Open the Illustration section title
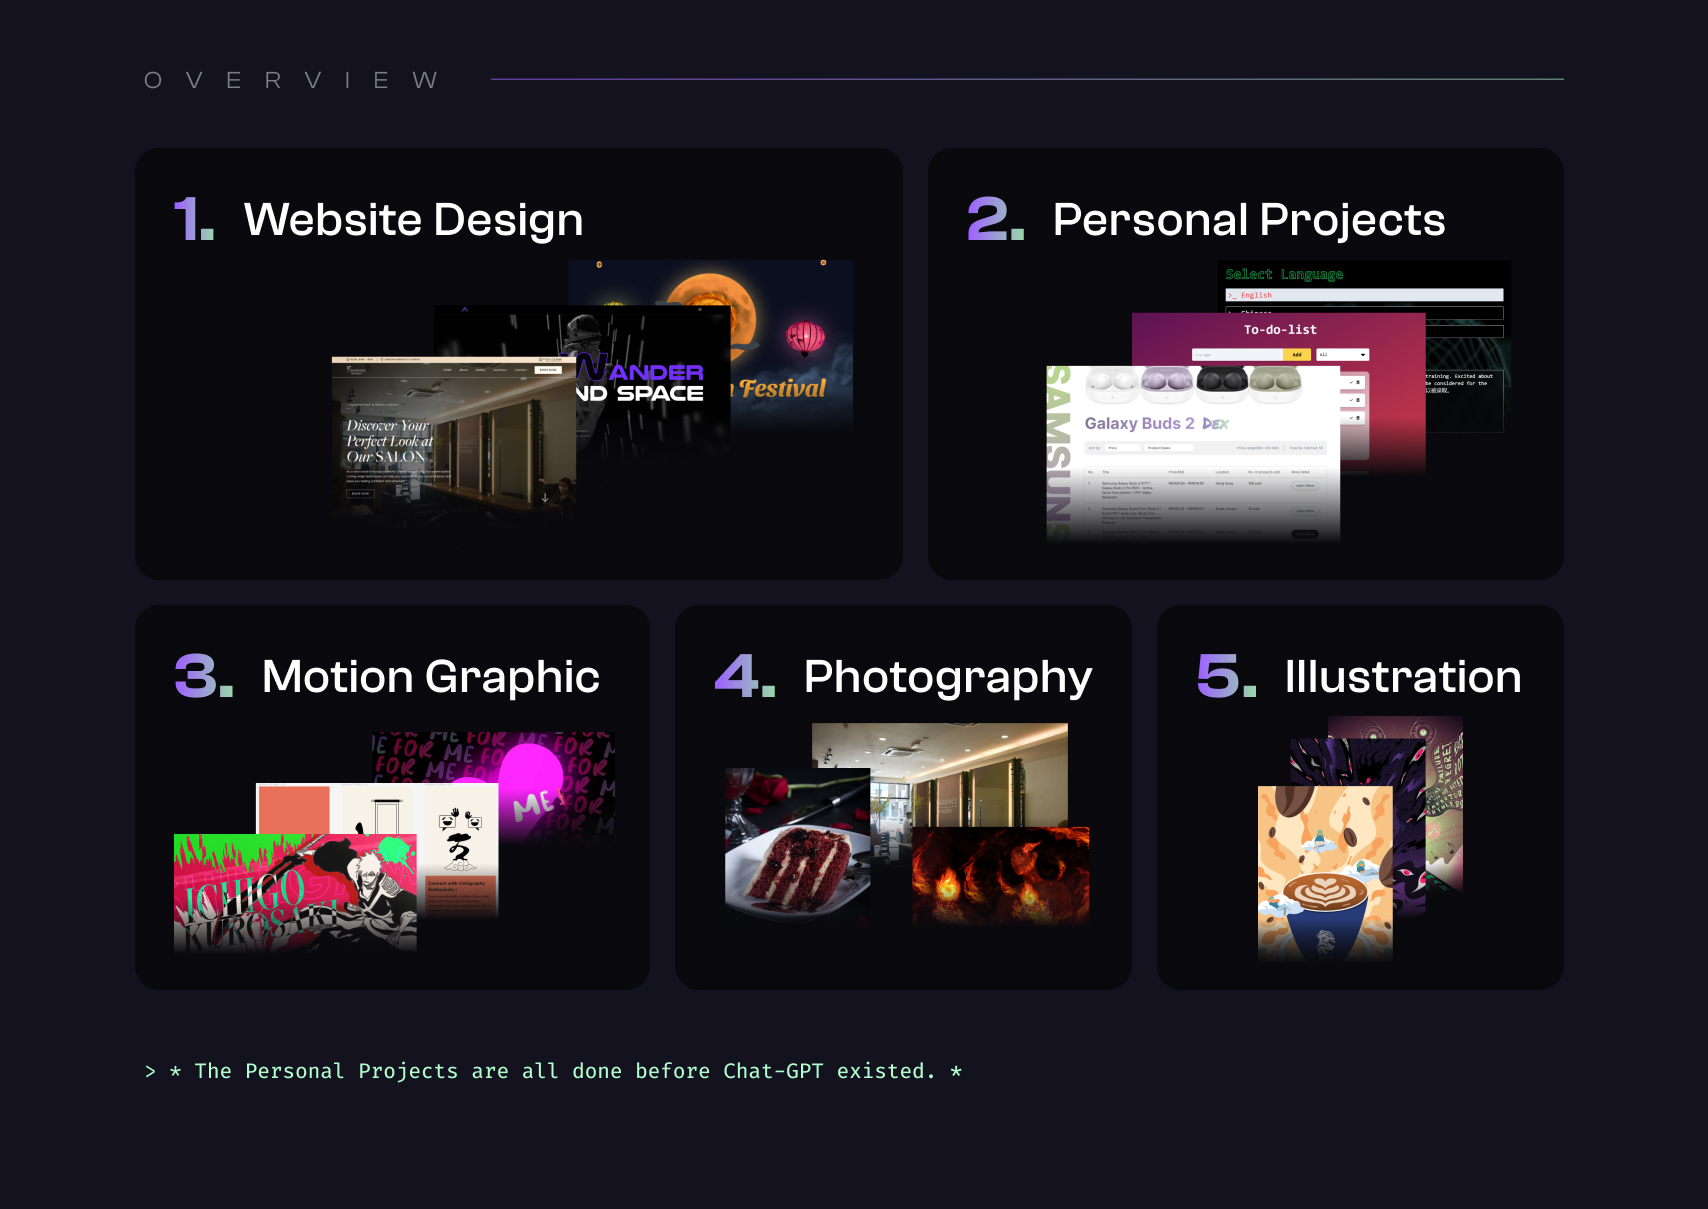 pos(1402,677)
